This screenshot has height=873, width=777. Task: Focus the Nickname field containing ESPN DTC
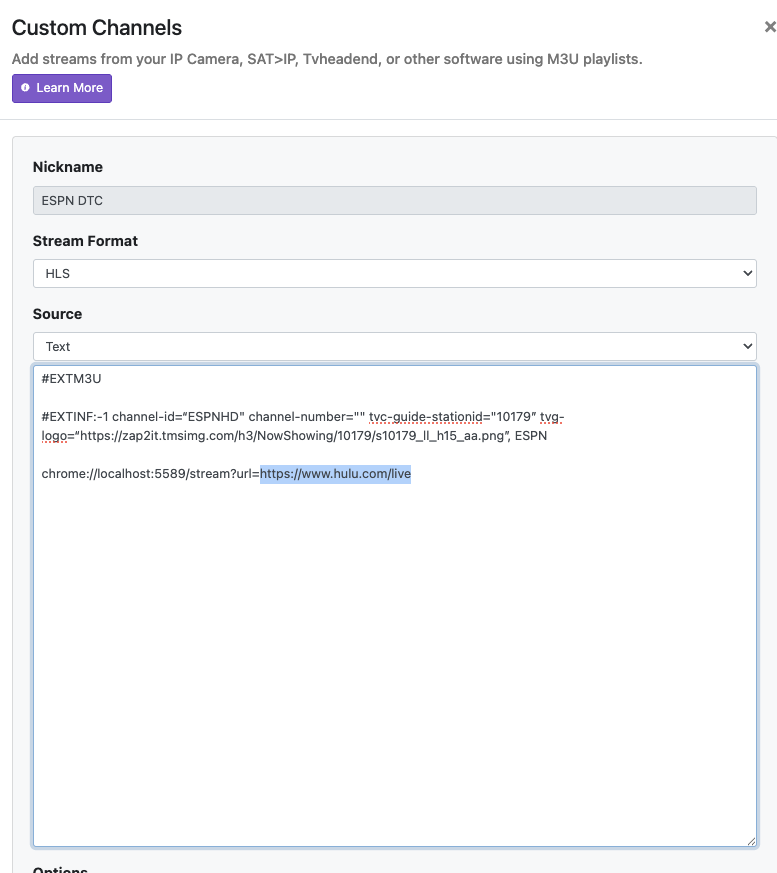point(394,200)
